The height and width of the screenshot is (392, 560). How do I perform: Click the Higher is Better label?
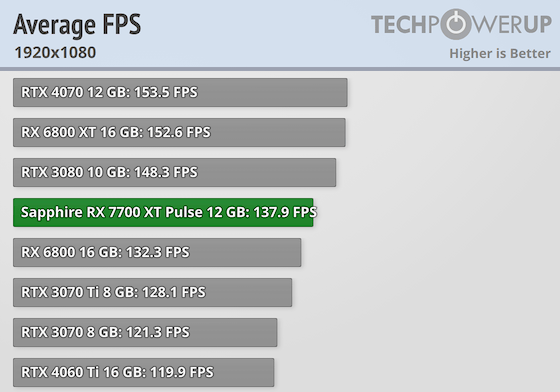pyautogui.click(x=500, y=54)
